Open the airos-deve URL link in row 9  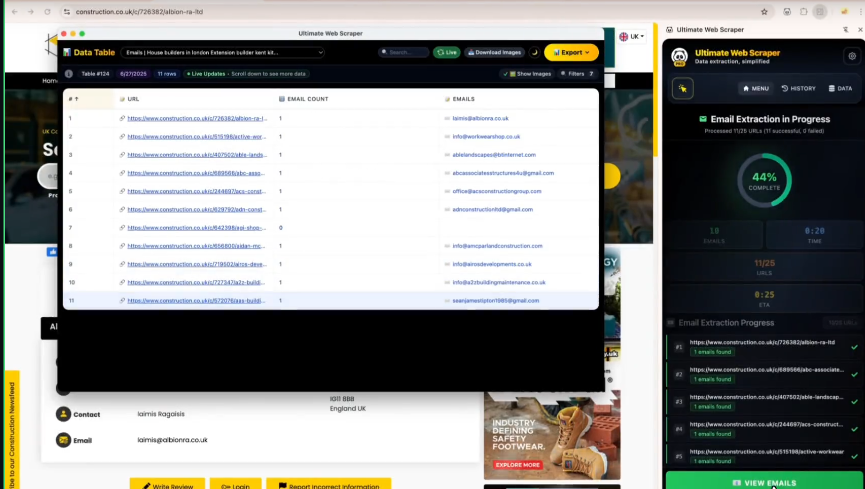tap(197, 264)
